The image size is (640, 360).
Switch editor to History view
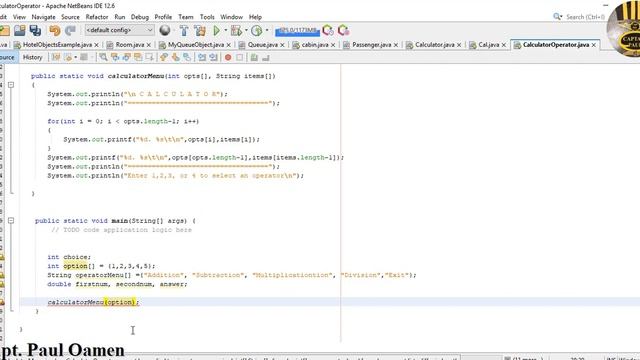click(33, 58)
